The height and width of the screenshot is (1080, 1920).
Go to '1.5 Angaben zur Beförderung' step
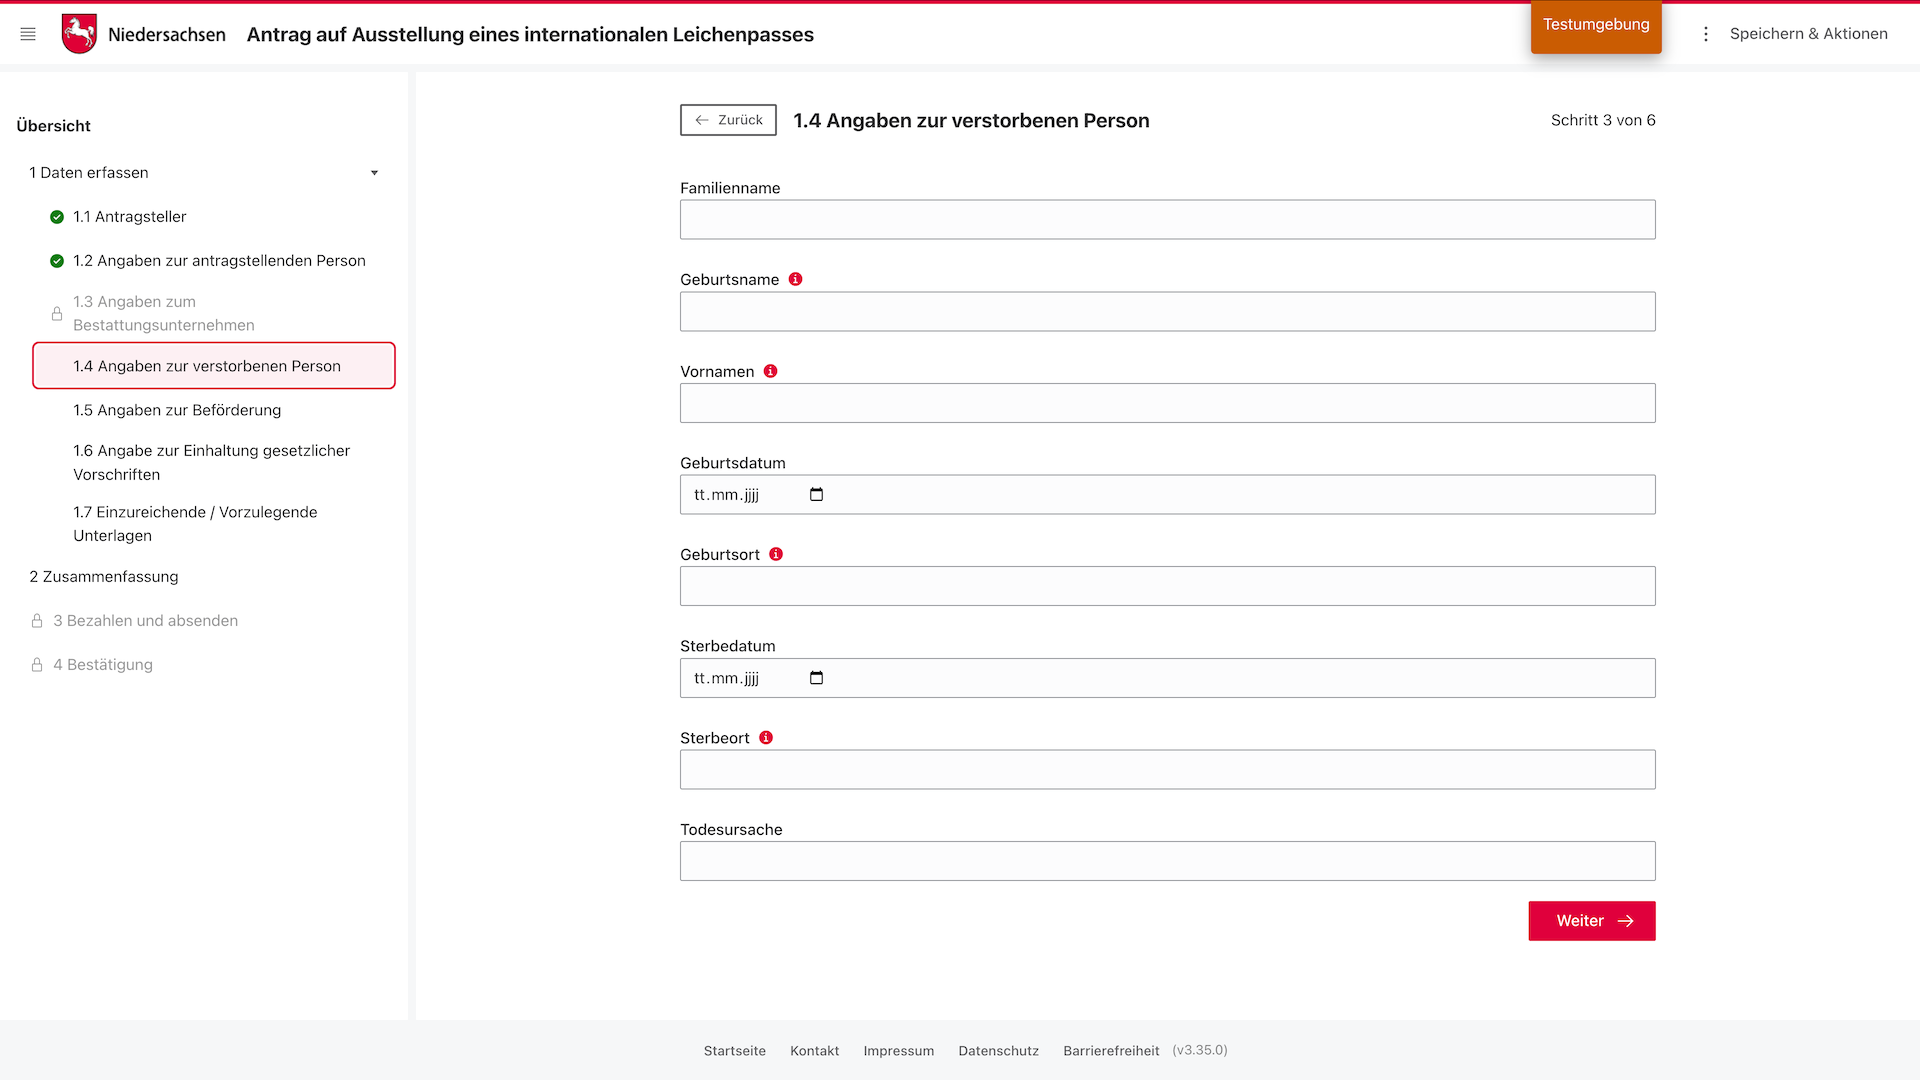177,410
